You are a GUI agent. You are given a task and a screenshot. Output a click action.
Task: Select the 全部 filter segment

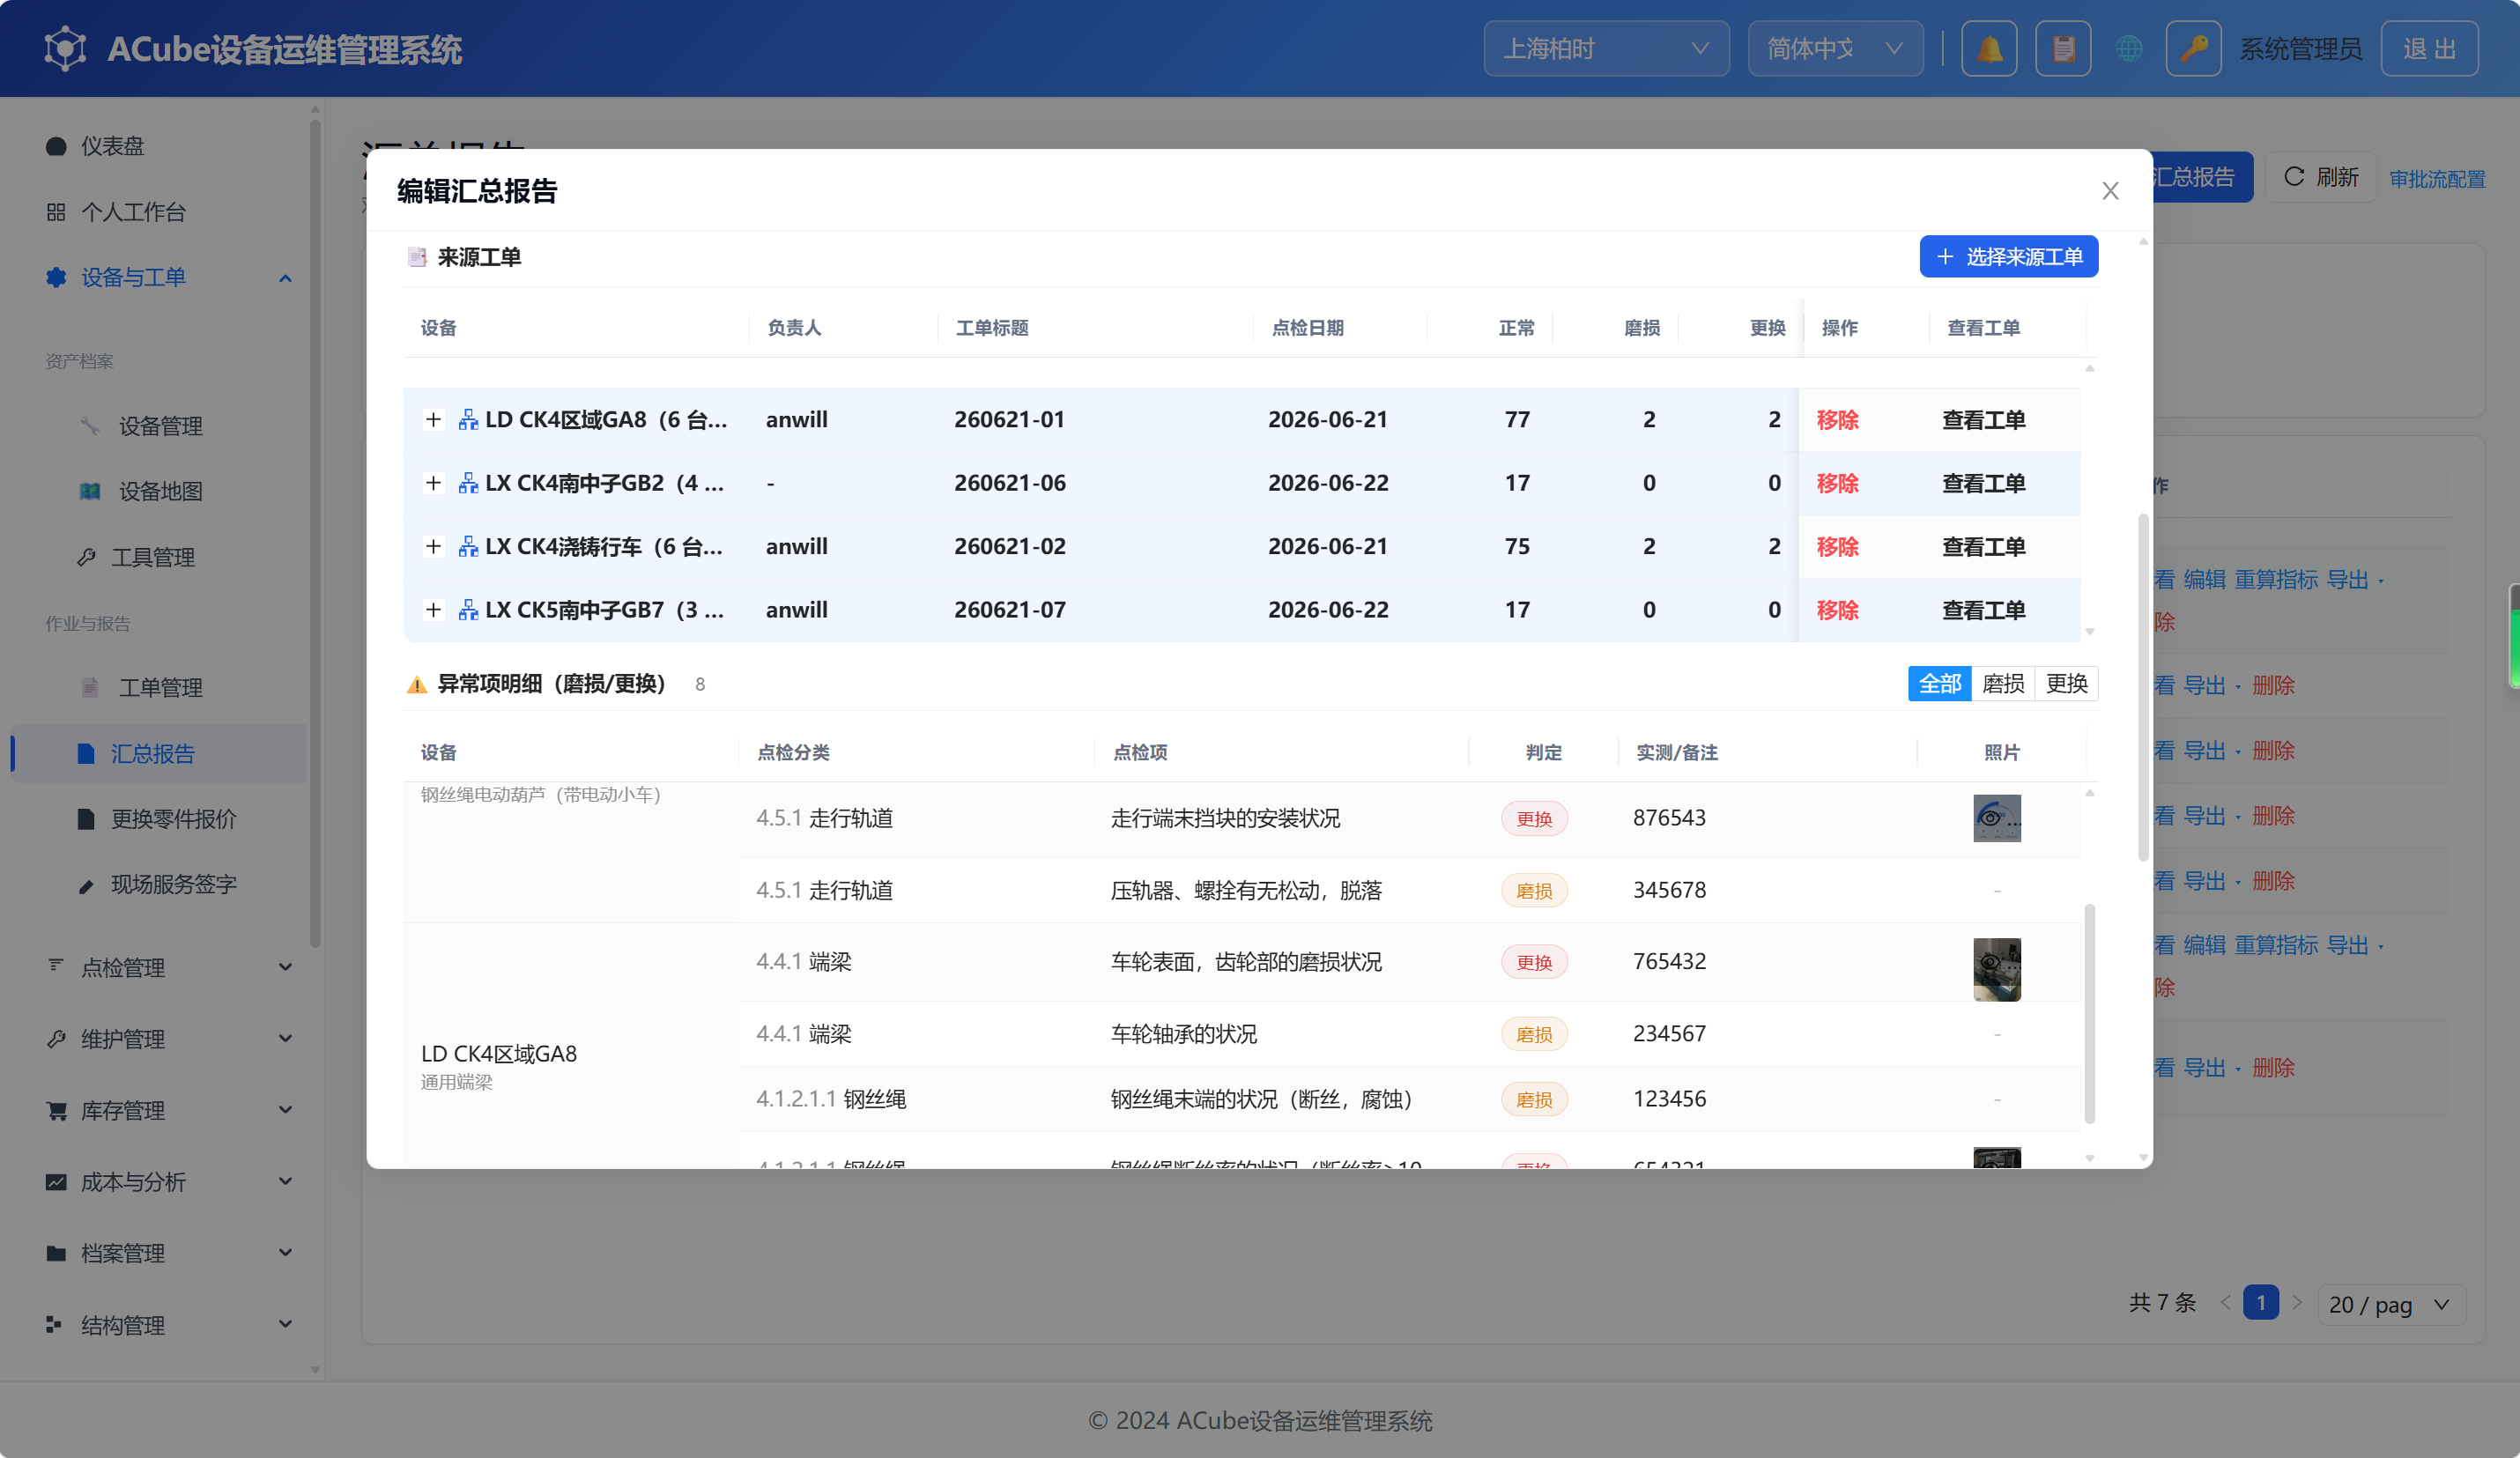pyautogui.click(x=1939, y=684)
